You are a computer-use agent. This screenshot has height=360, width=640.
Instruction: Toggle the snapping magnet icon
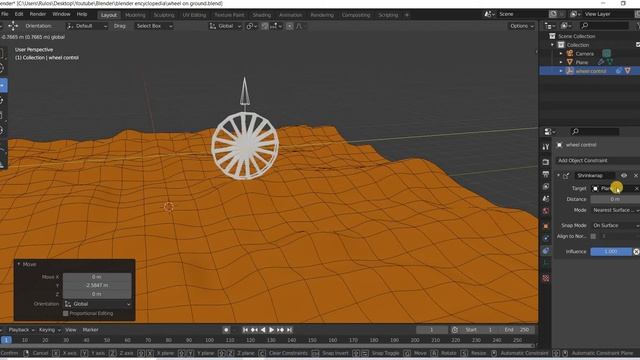pos(265,26)
